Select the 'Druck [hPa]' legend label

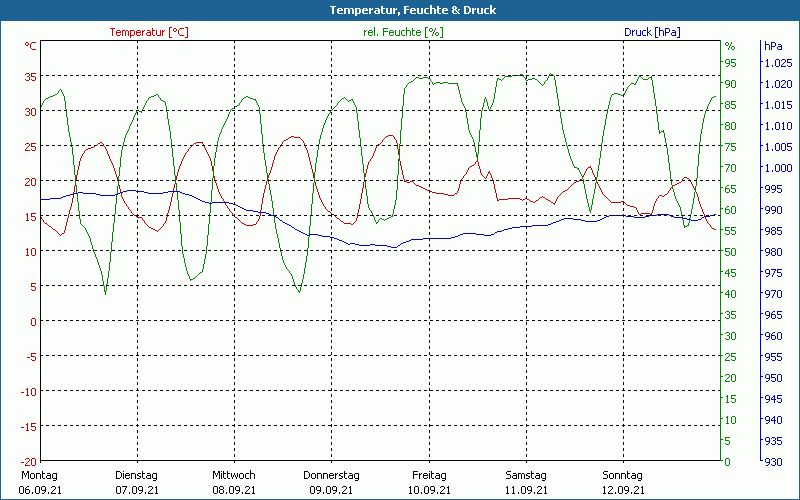(652, 32)
